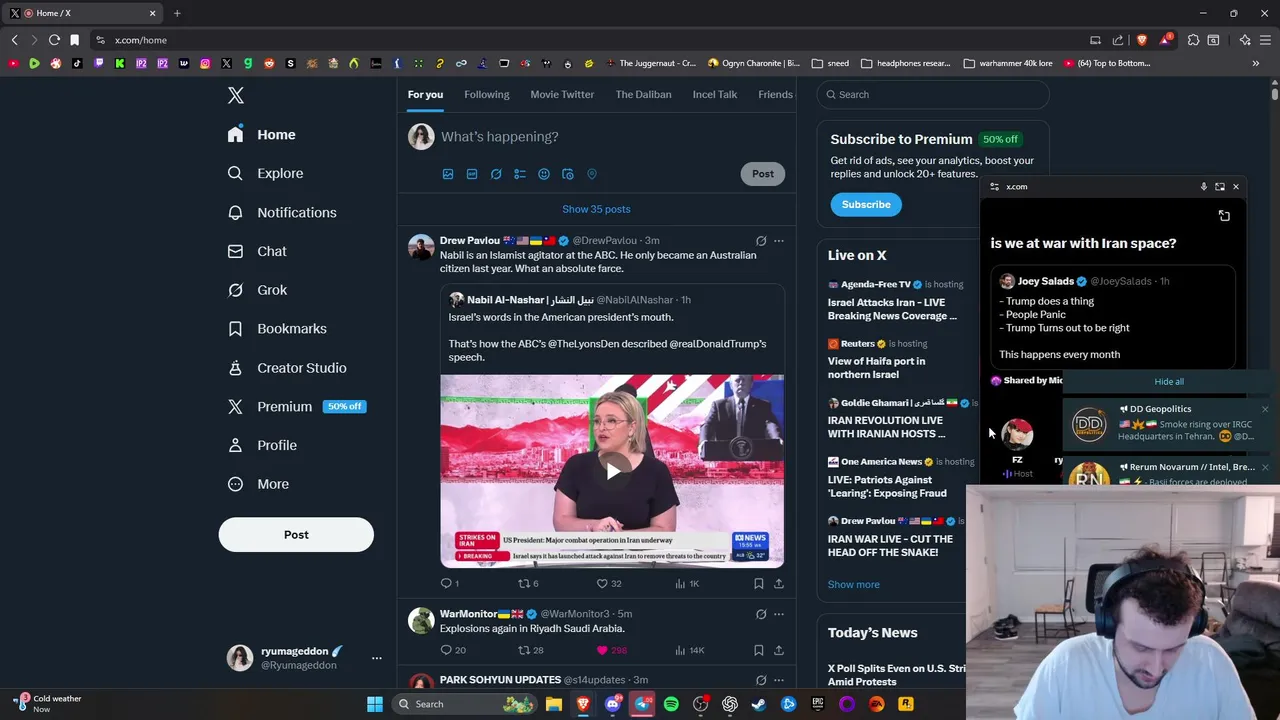
Task: Click Show more under Live on X
Action: click(x=853, y=584)
